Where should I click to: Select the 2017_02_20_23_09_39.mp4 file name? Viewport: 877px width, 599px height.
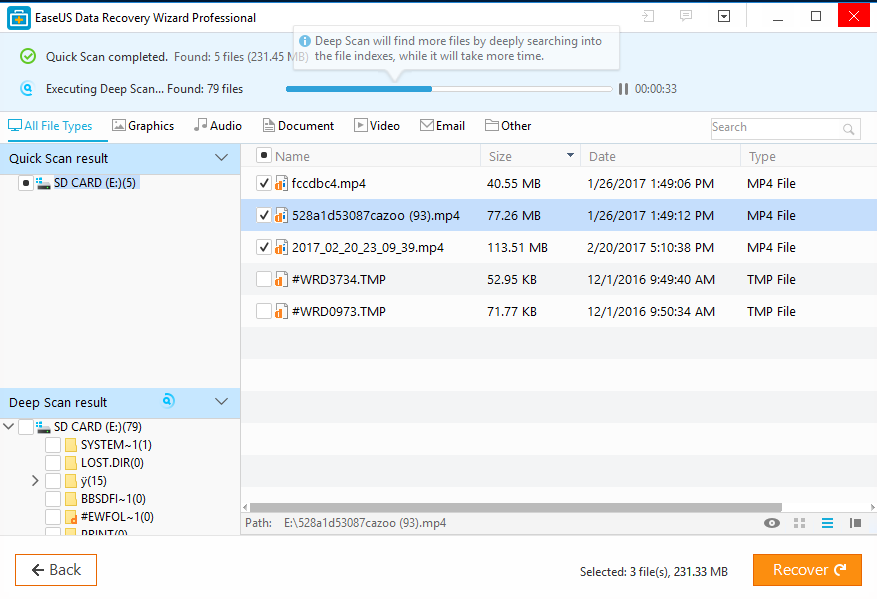(x=368, y=247)
